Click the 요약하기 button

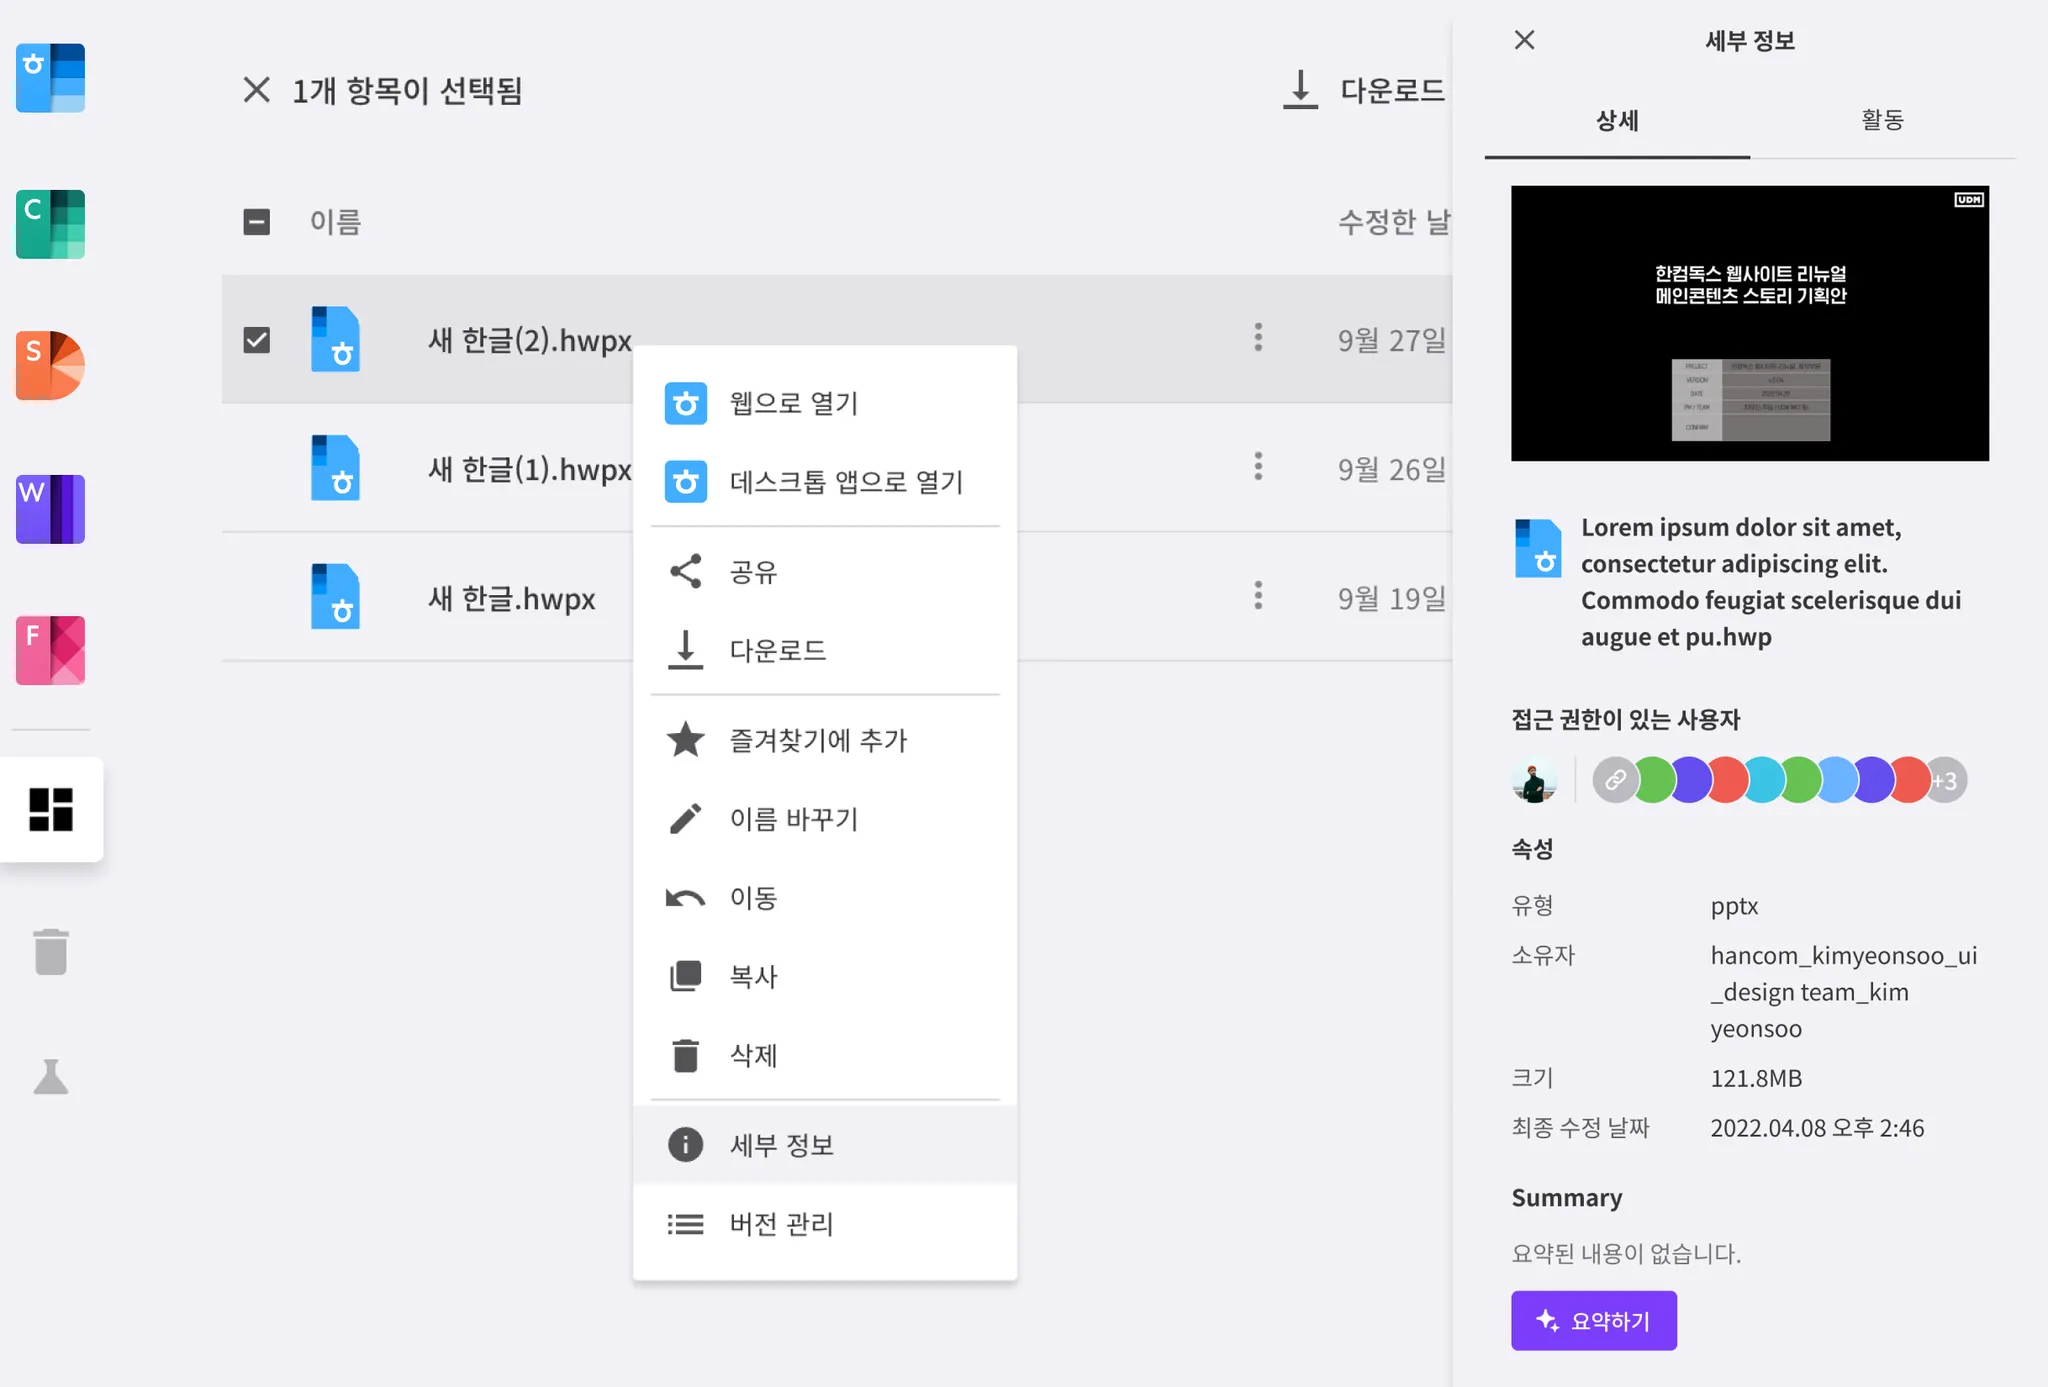coord(1593,1320)
